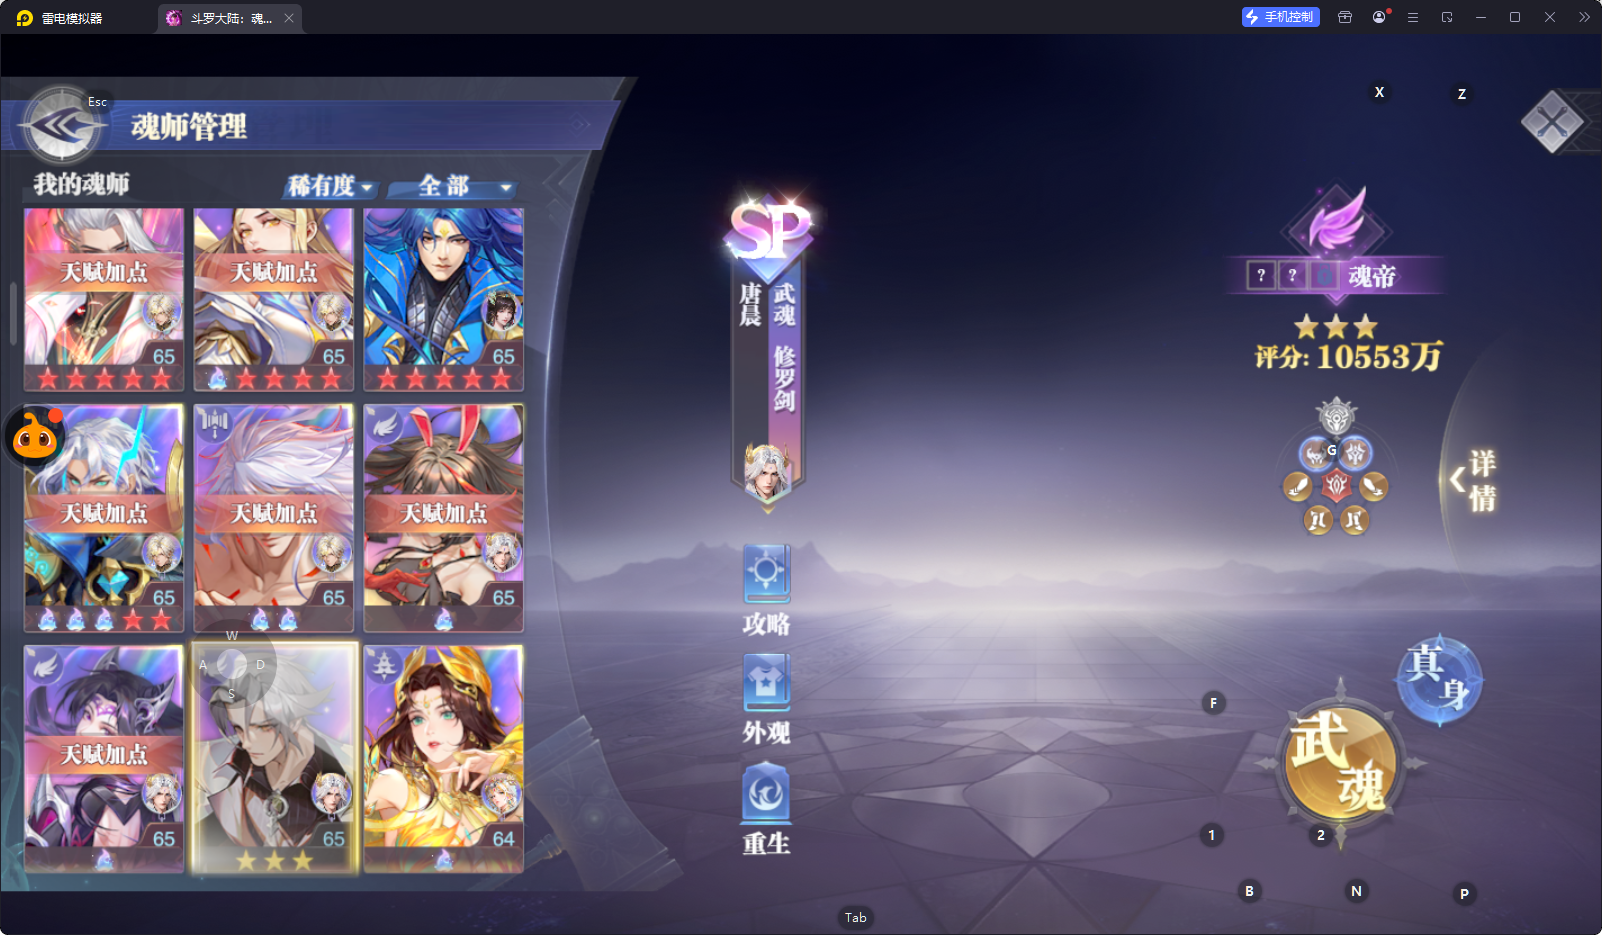This screenshot has height=935, width=1602.
Task: Select the right blue-ringed equipment slot
Action: tap(1355, 454)
